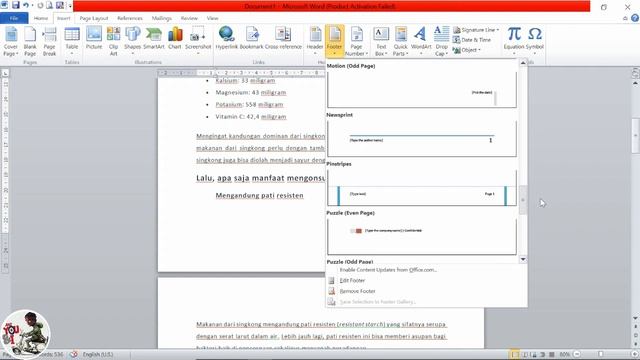Viewport: 640px width, 360px height.
Task: Choose the Newsprint footer style
Action: [x=422, y=139]
